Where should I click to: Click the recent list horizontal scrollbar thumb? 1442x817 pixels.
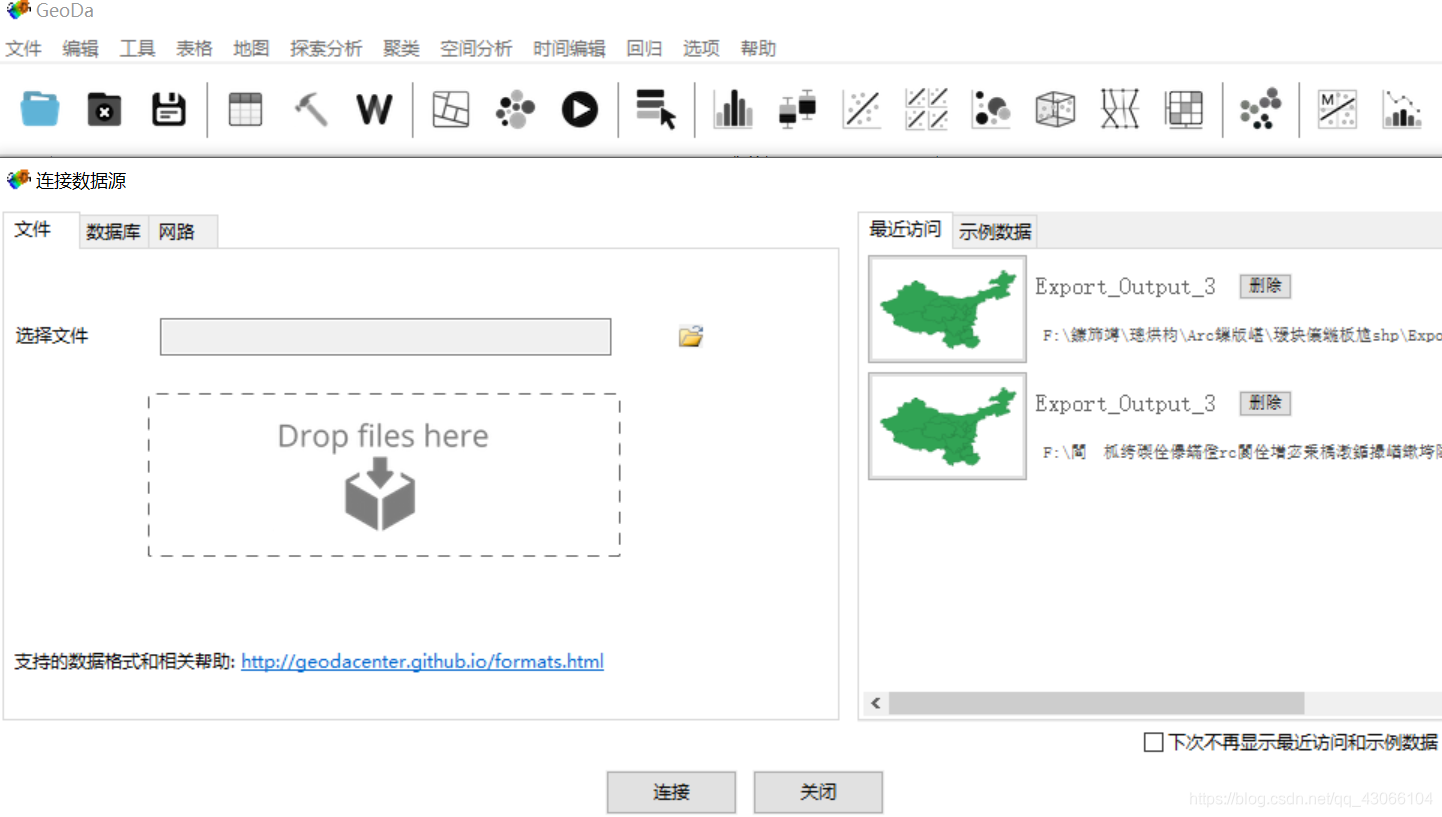[1096, 704]
